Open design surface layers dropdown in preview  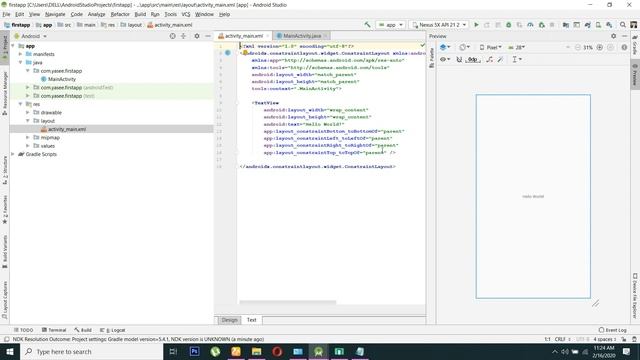(x=445, y=47)
